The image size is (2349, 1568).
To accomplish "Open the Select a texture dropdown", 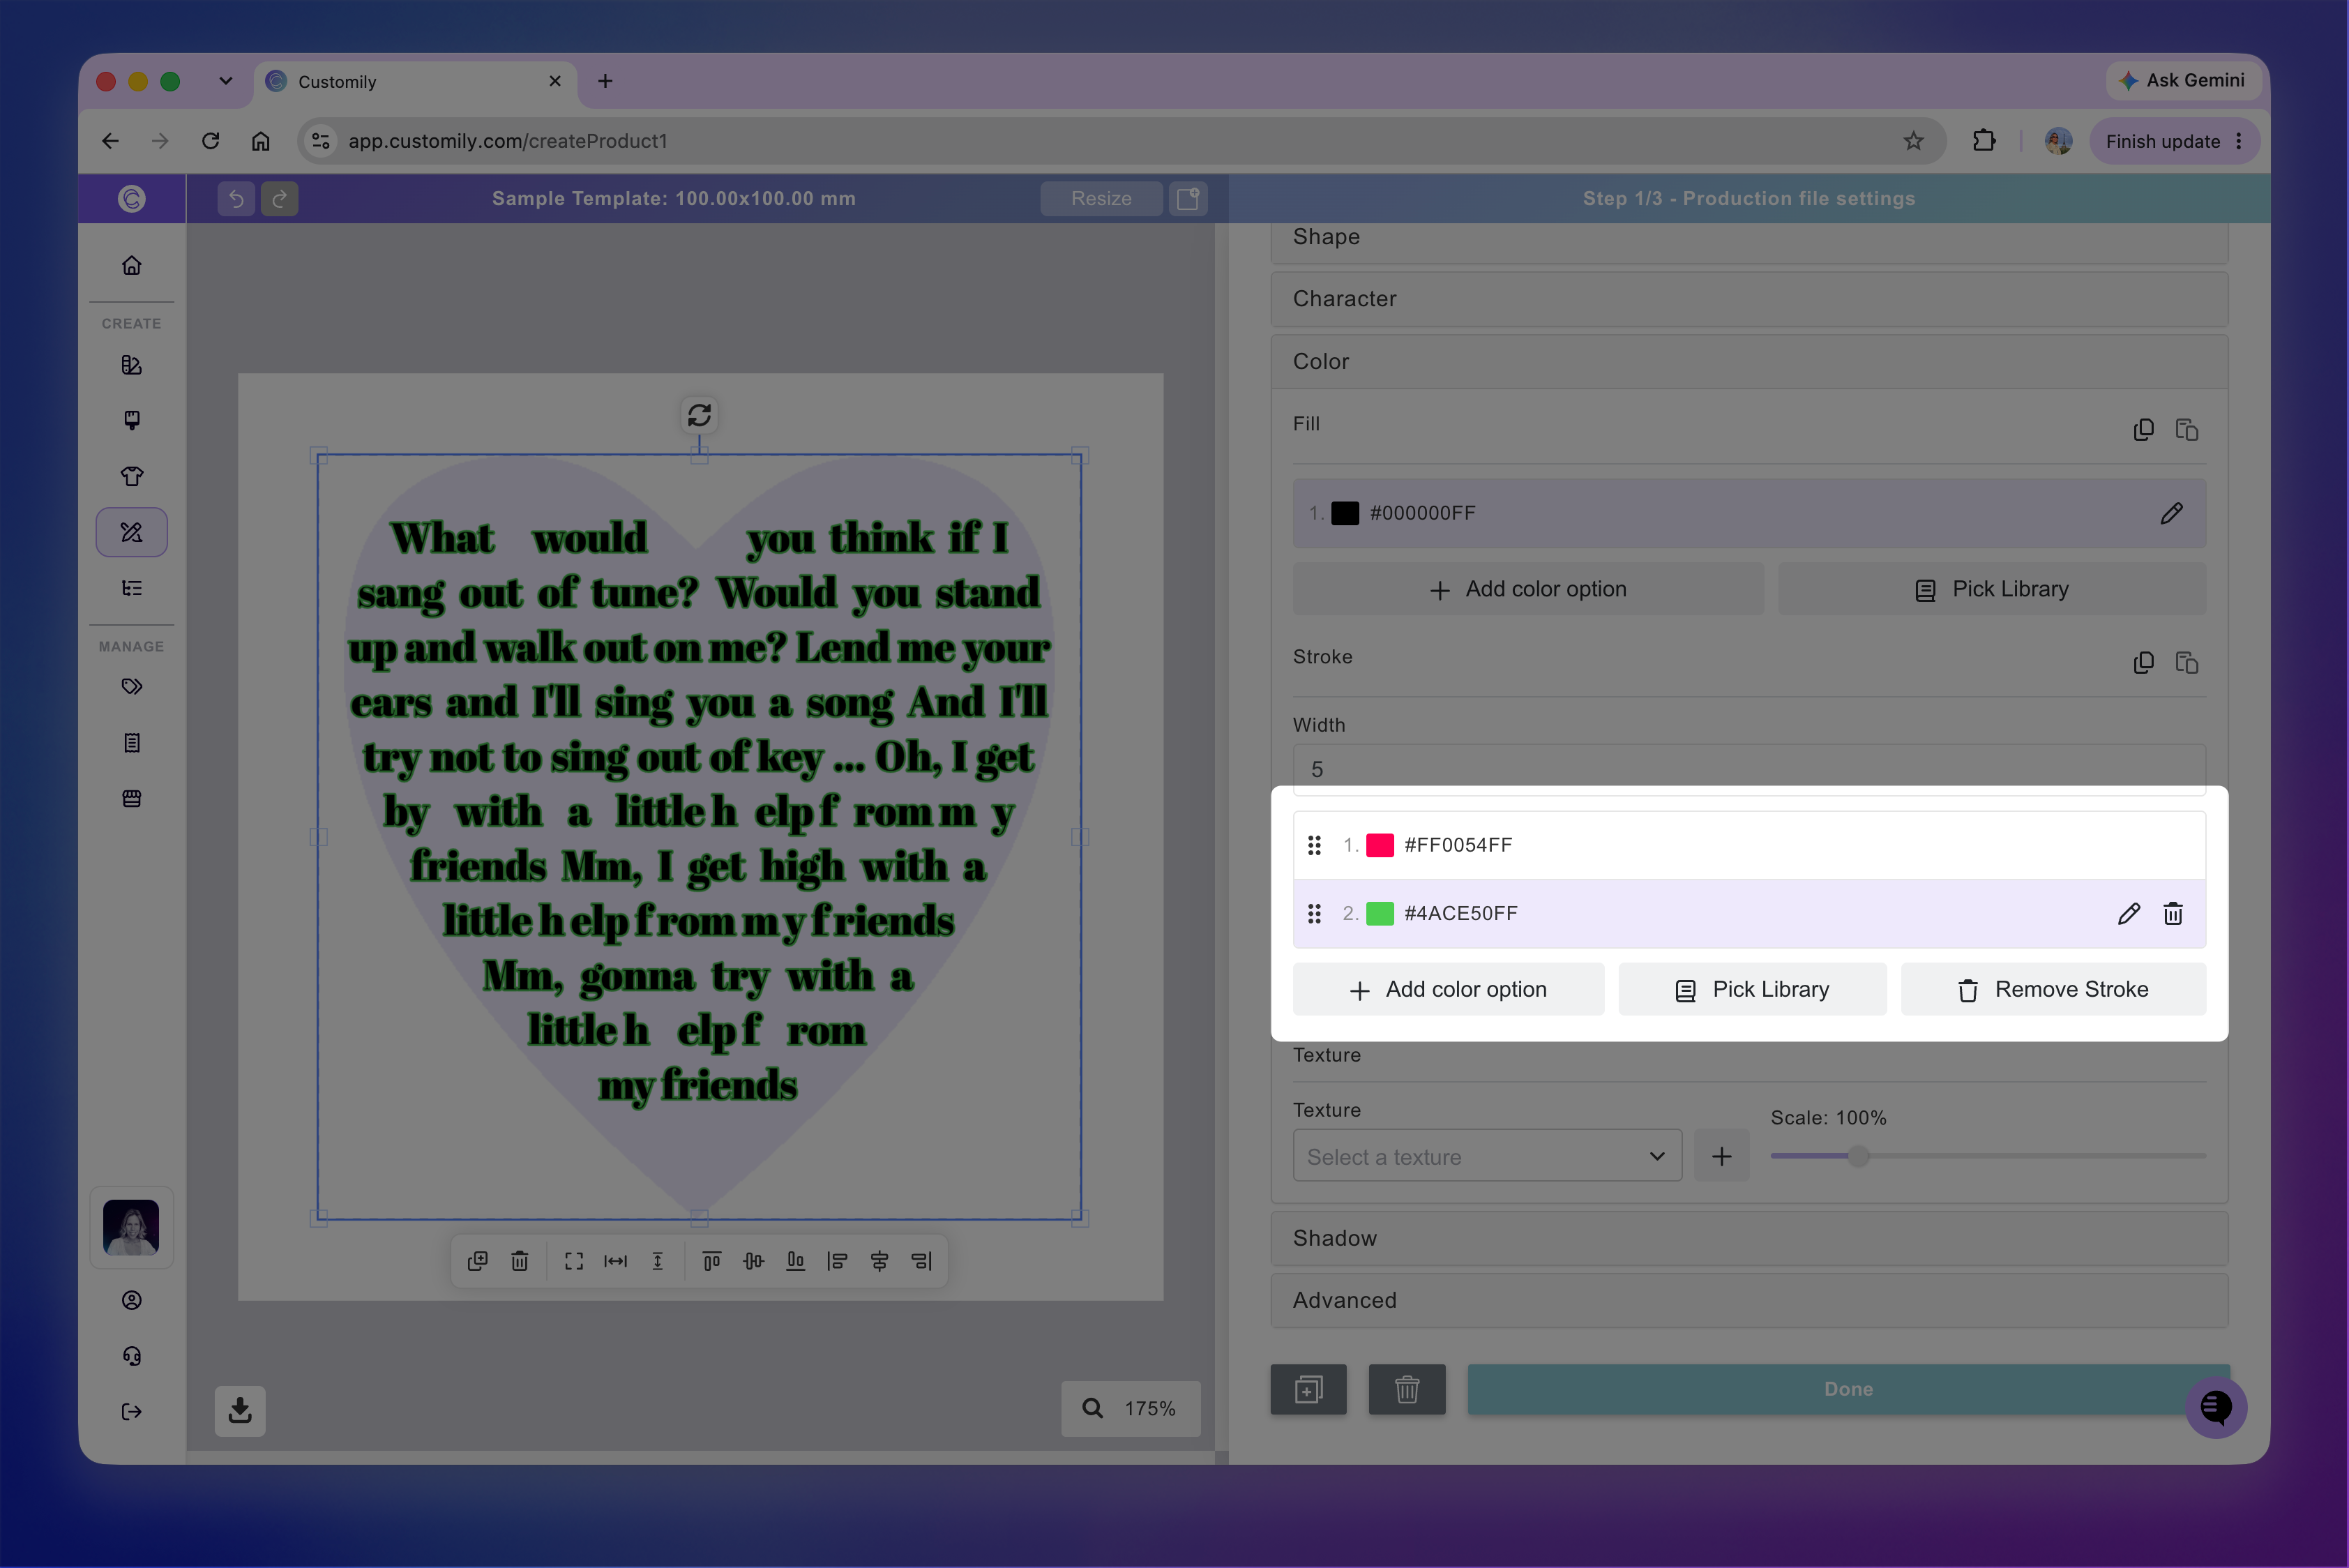I will (1487, 1156).
